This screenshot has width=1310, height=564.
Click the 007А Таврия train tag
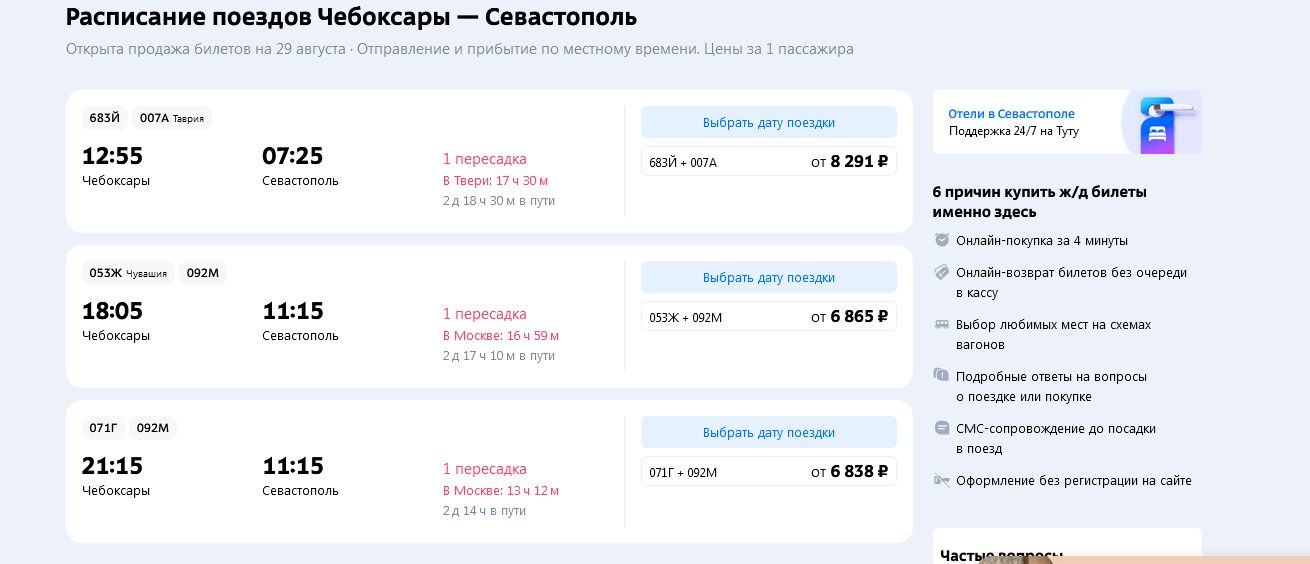click(x=171, y=118)
